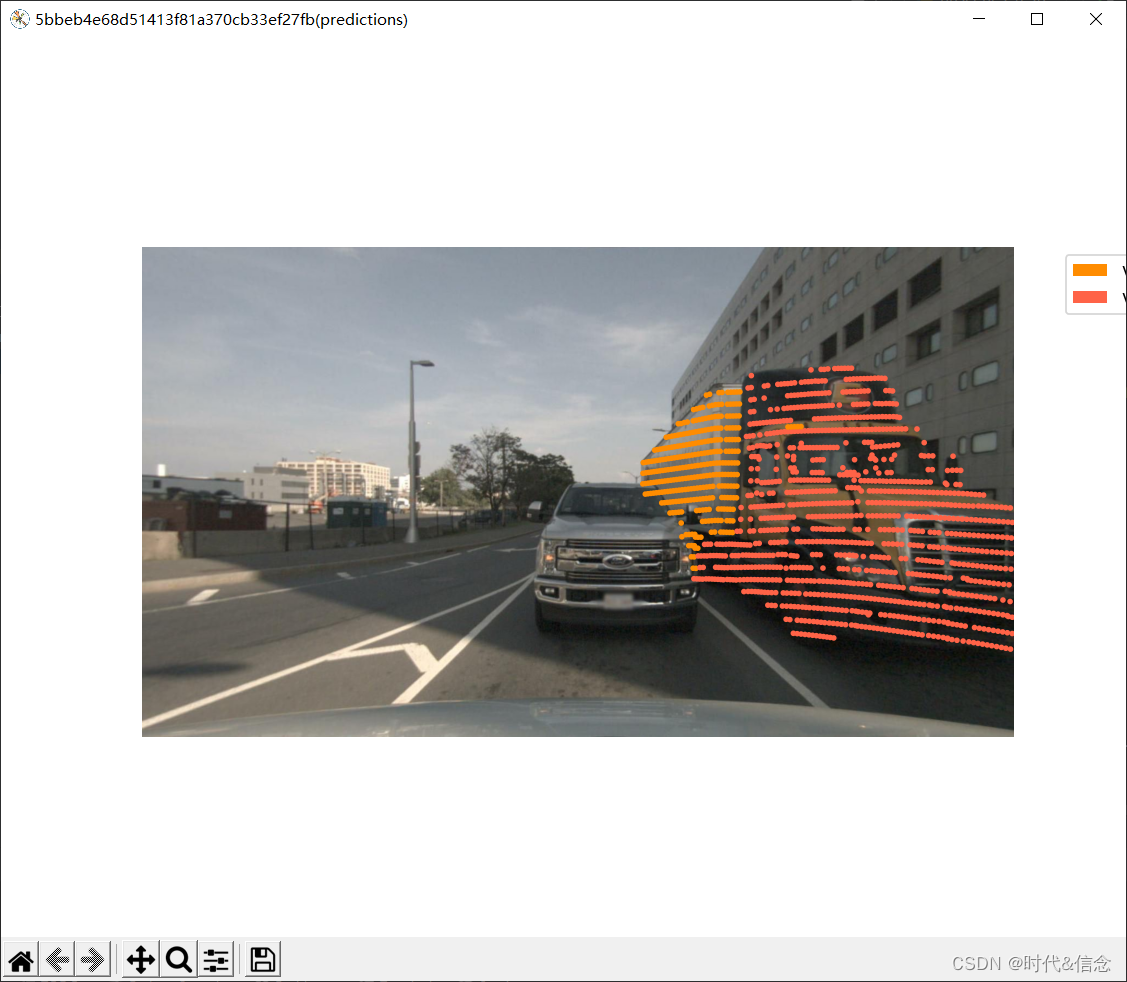This screenshot has height=982, width=1127.
Task: Click the window title text
Action: pyautogui.click(x=221, y=19)
